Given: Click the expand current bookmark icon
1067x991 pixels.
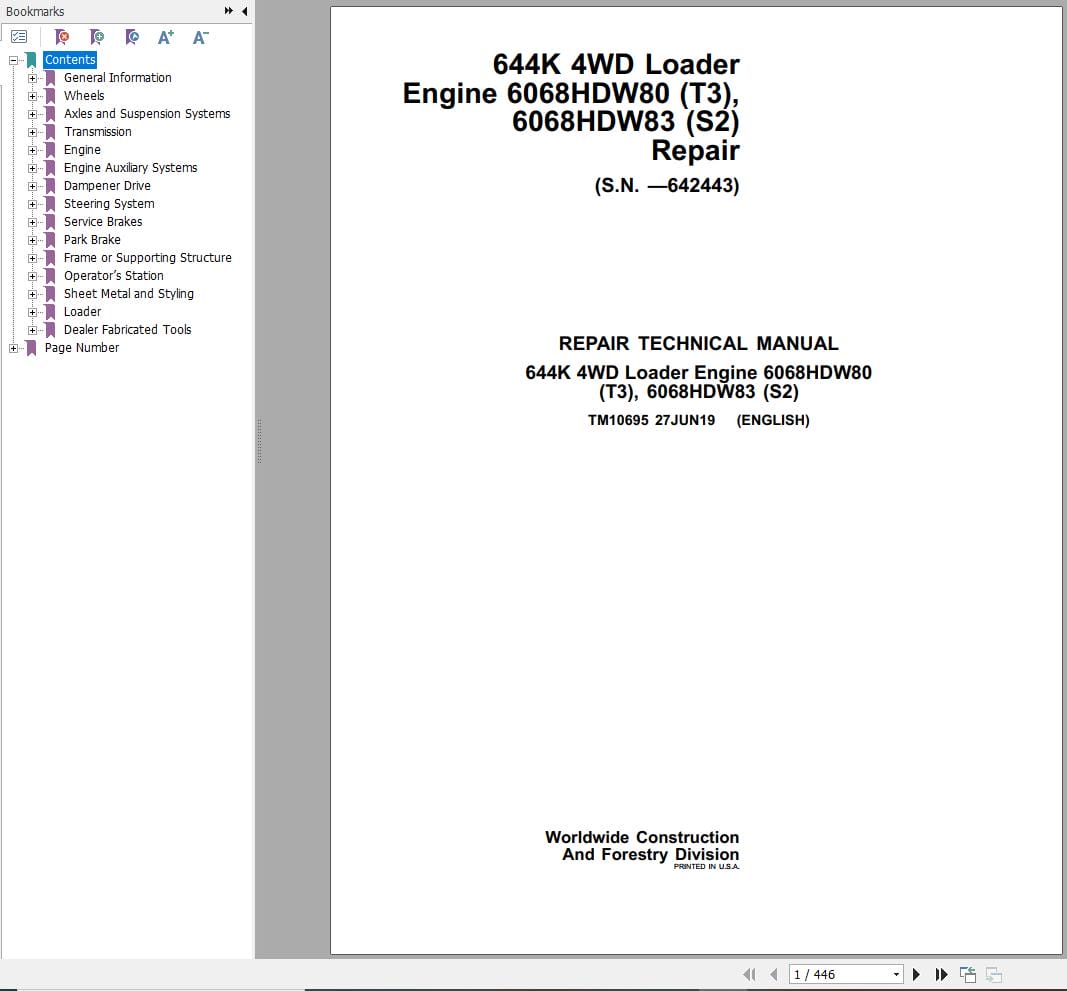Looking at the screenshot, I should [x=132, y=37].
